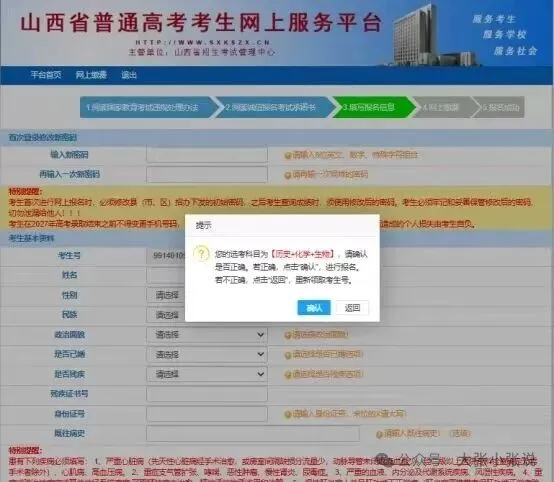Image resolution: width=554 pixels, height=482 pixels.
Task: Click the 再输入一次新密码 input field
Action: click(207, 174)
